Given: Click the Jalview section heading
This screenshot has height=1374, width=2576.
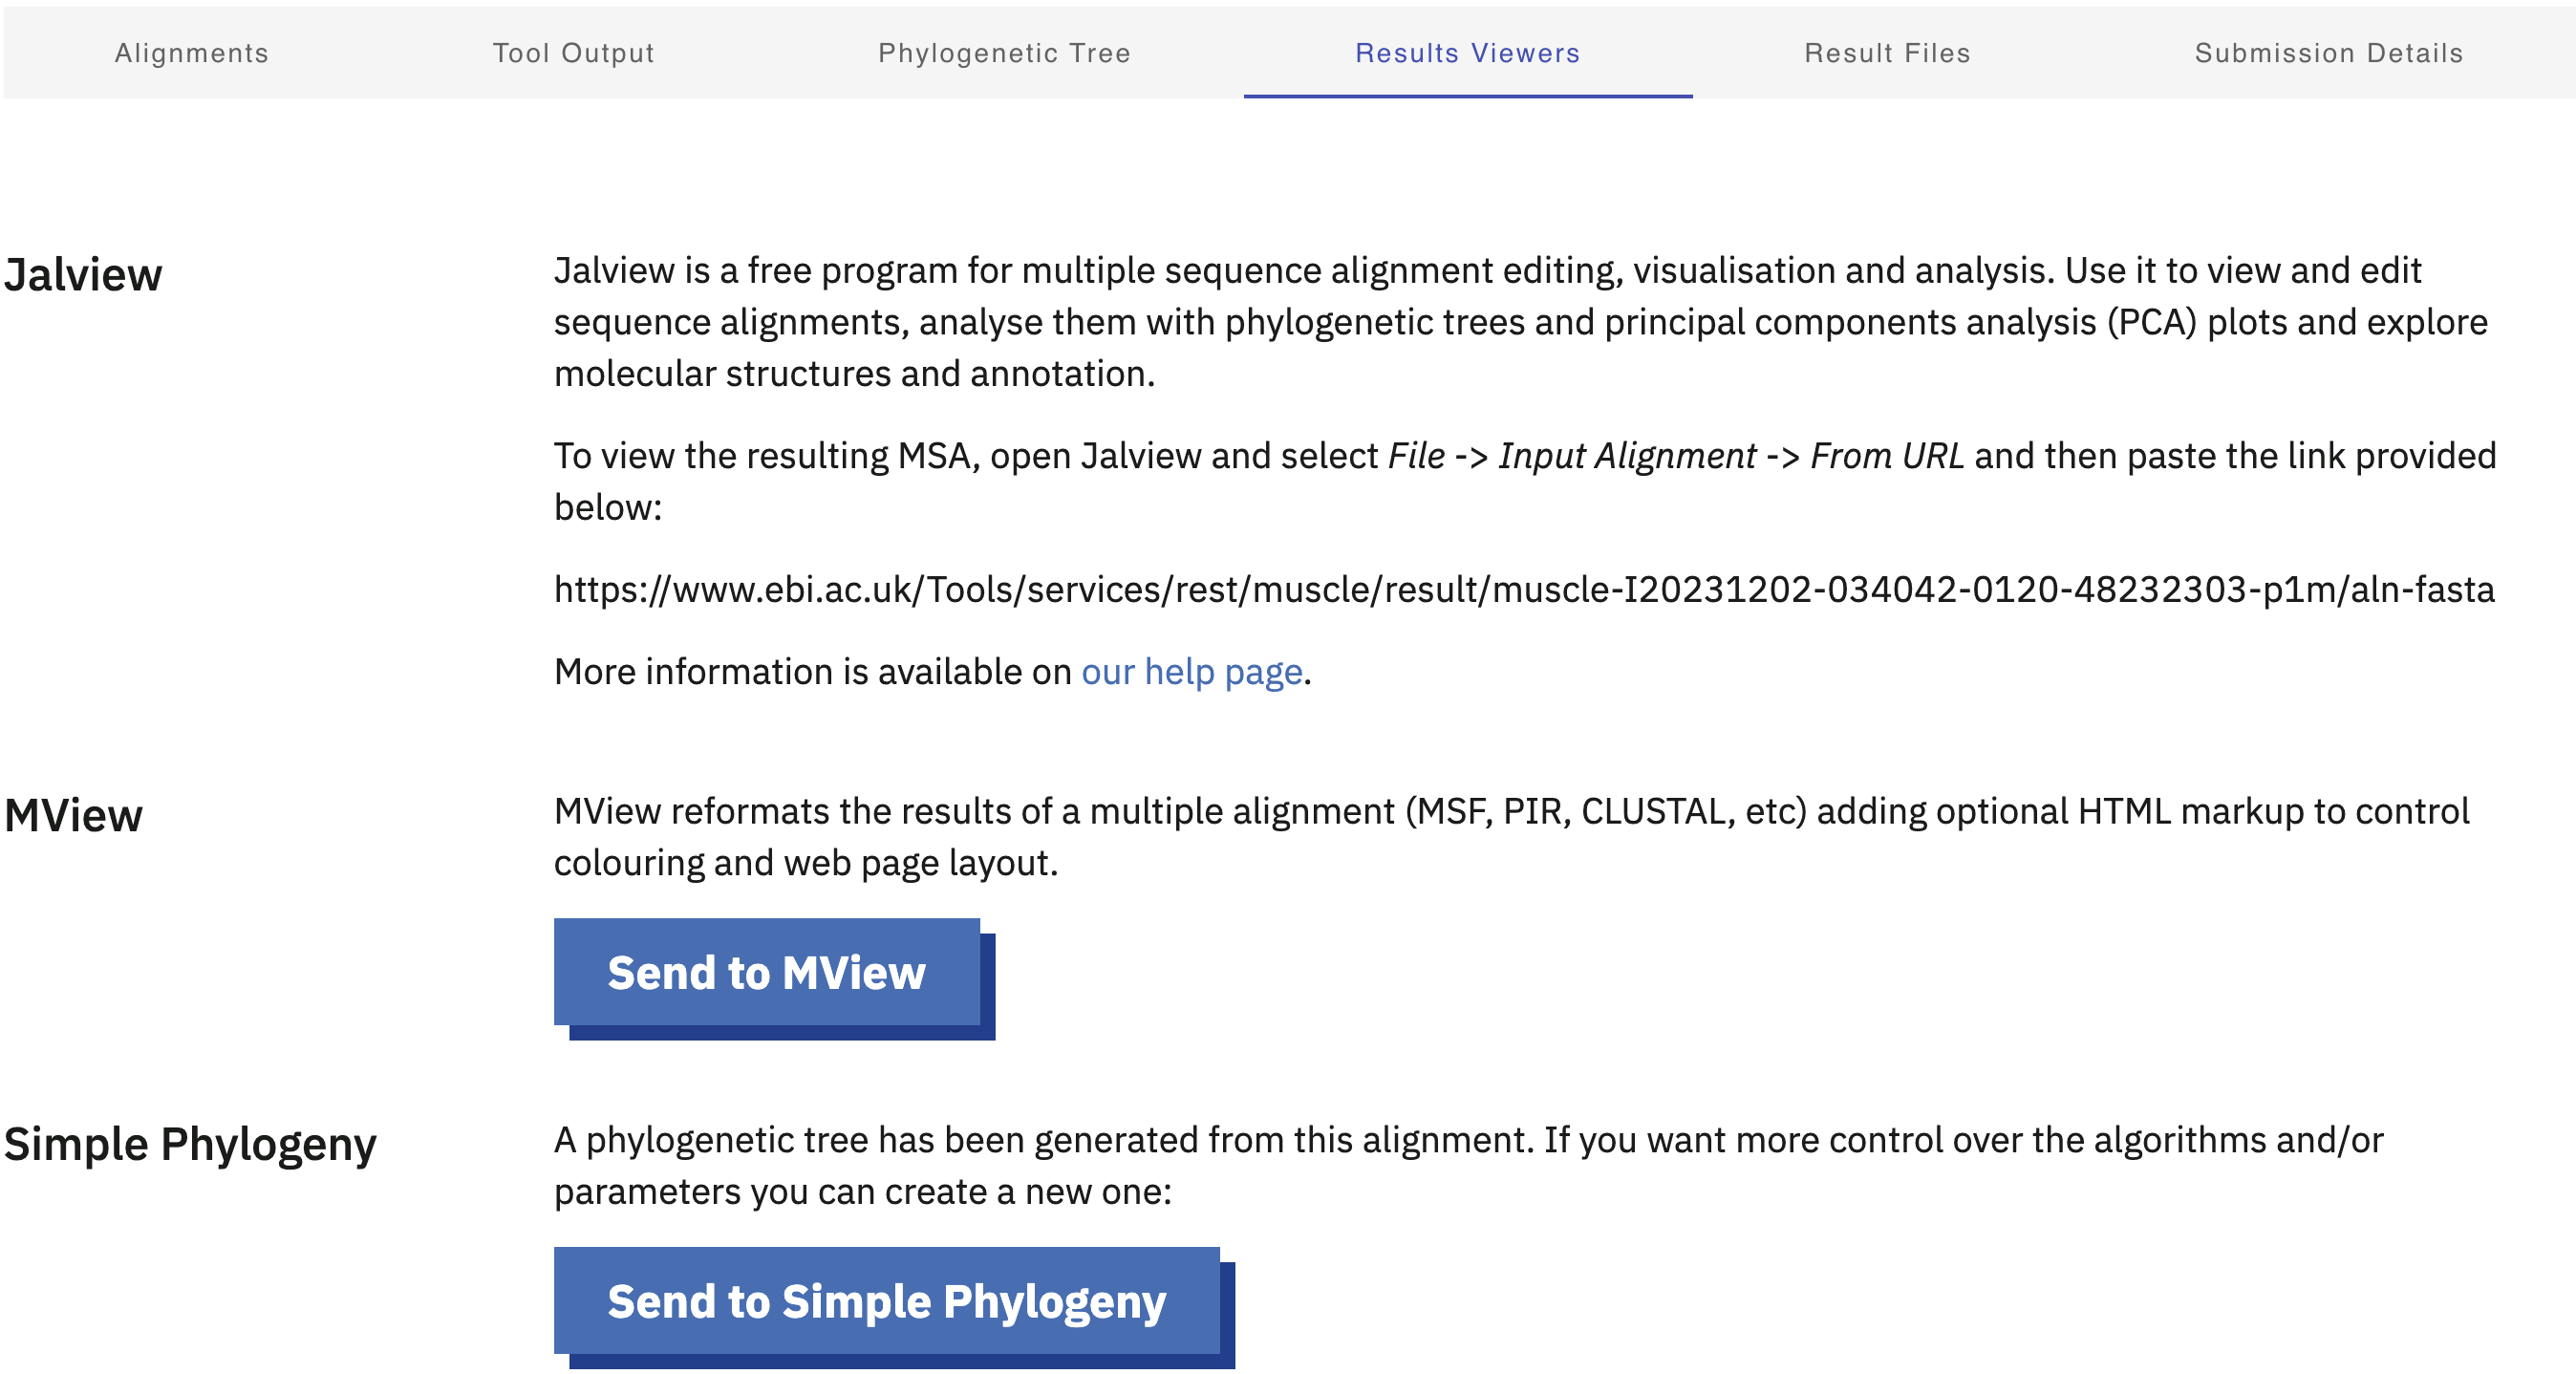Looking at the screenshot, I should coord(83,274).
